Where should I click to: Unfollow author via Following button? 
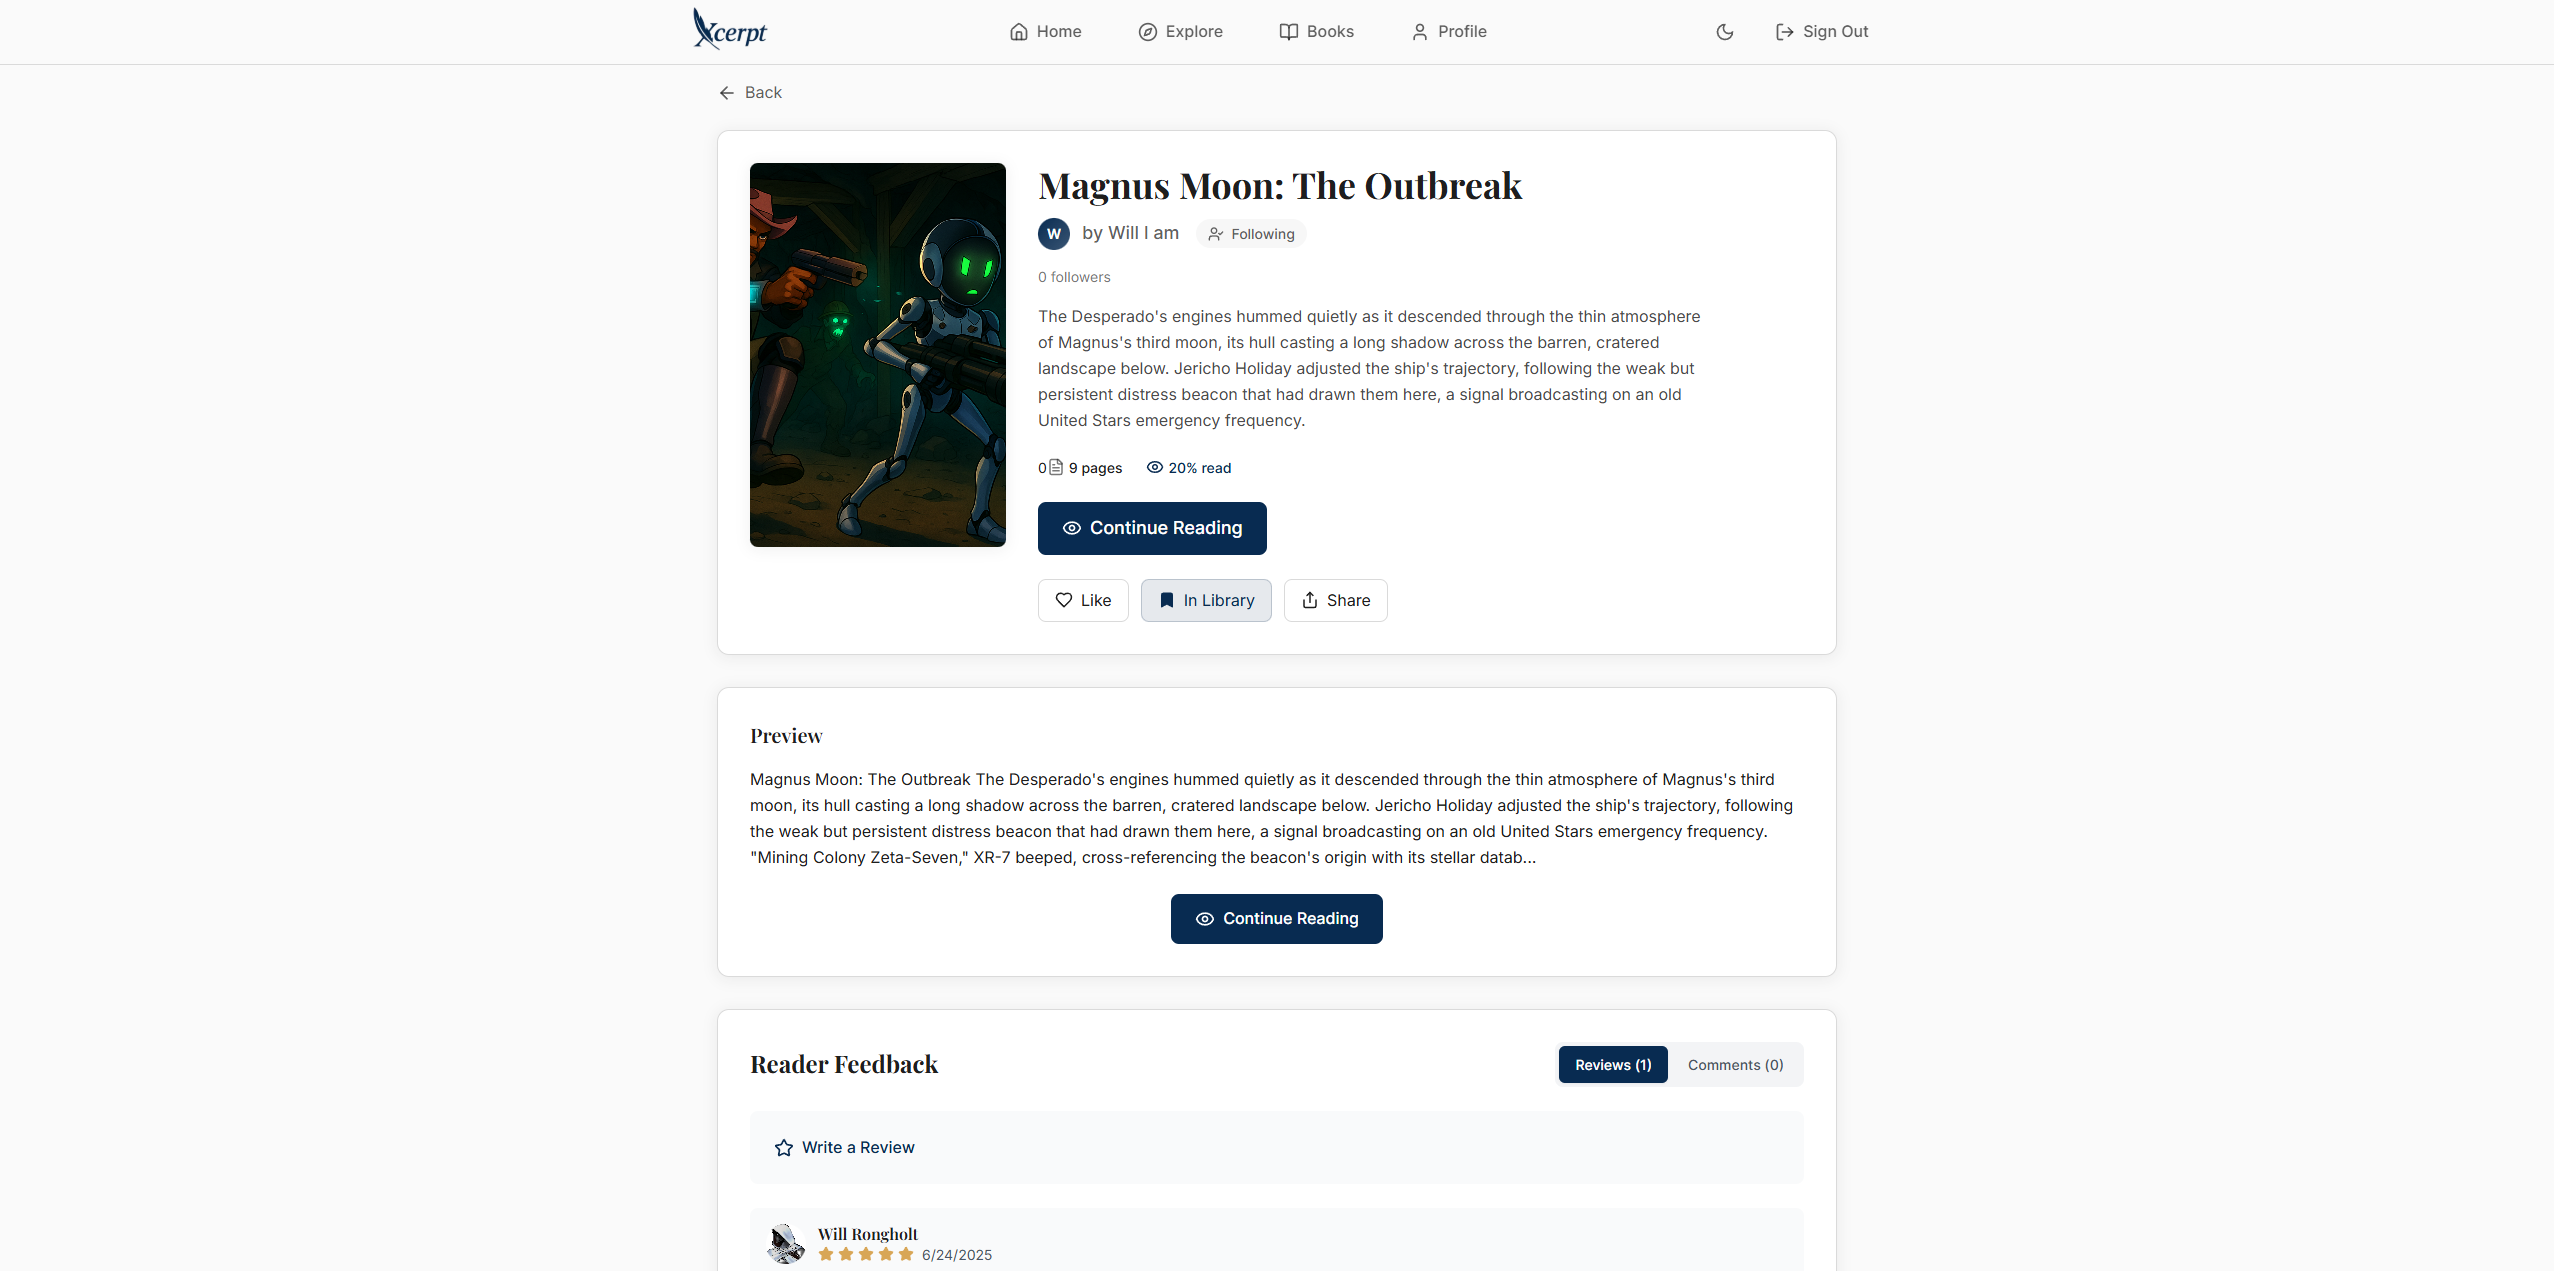click(x=1251, y=234)
